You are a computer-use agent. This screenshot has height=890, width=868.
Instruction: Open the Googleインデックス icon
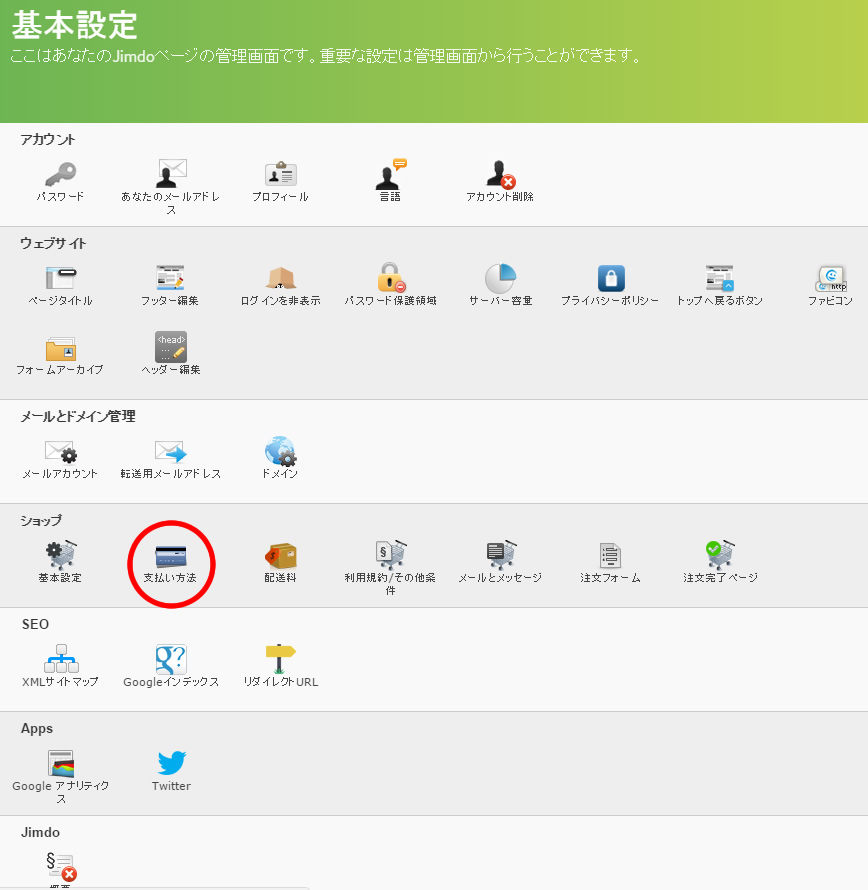tap(171, 659)
